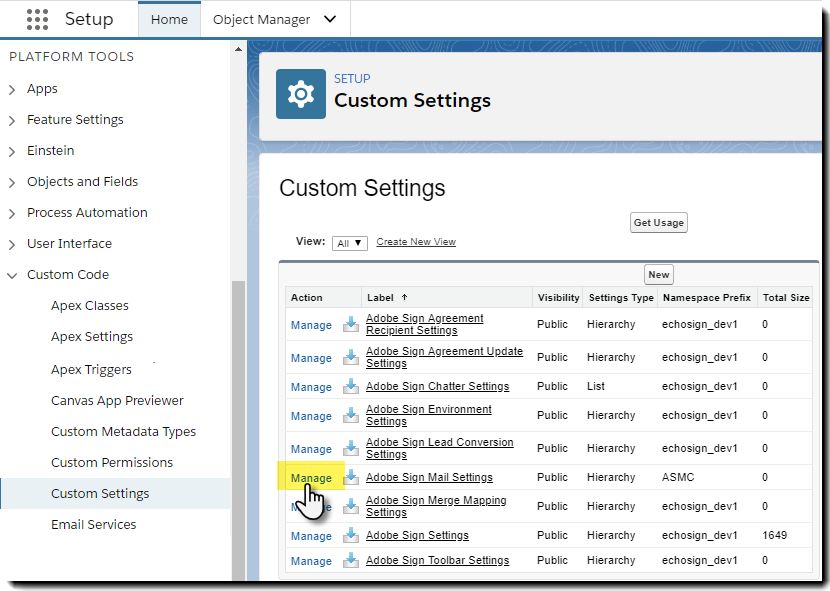The image size is (830, 591).
Task: Open Adobe Sign Agreement Update Settings link
Action: [444, 357]
